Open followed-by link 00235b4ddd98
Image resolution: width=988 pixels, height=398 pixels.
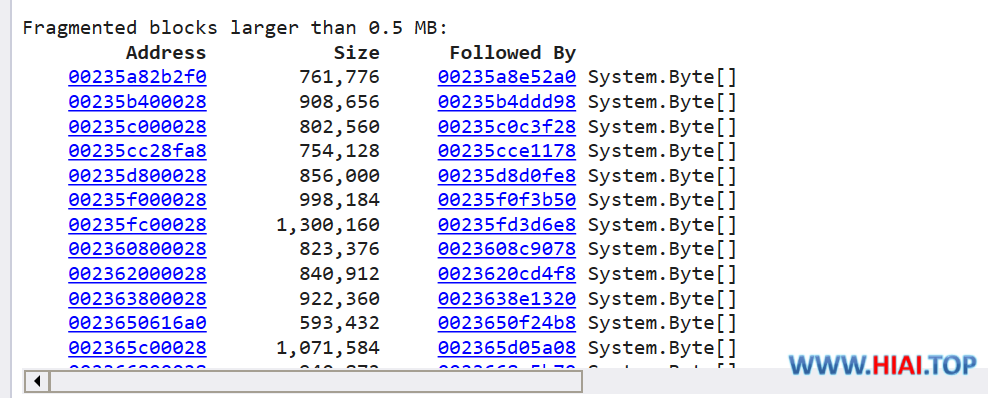pos(507,102)
